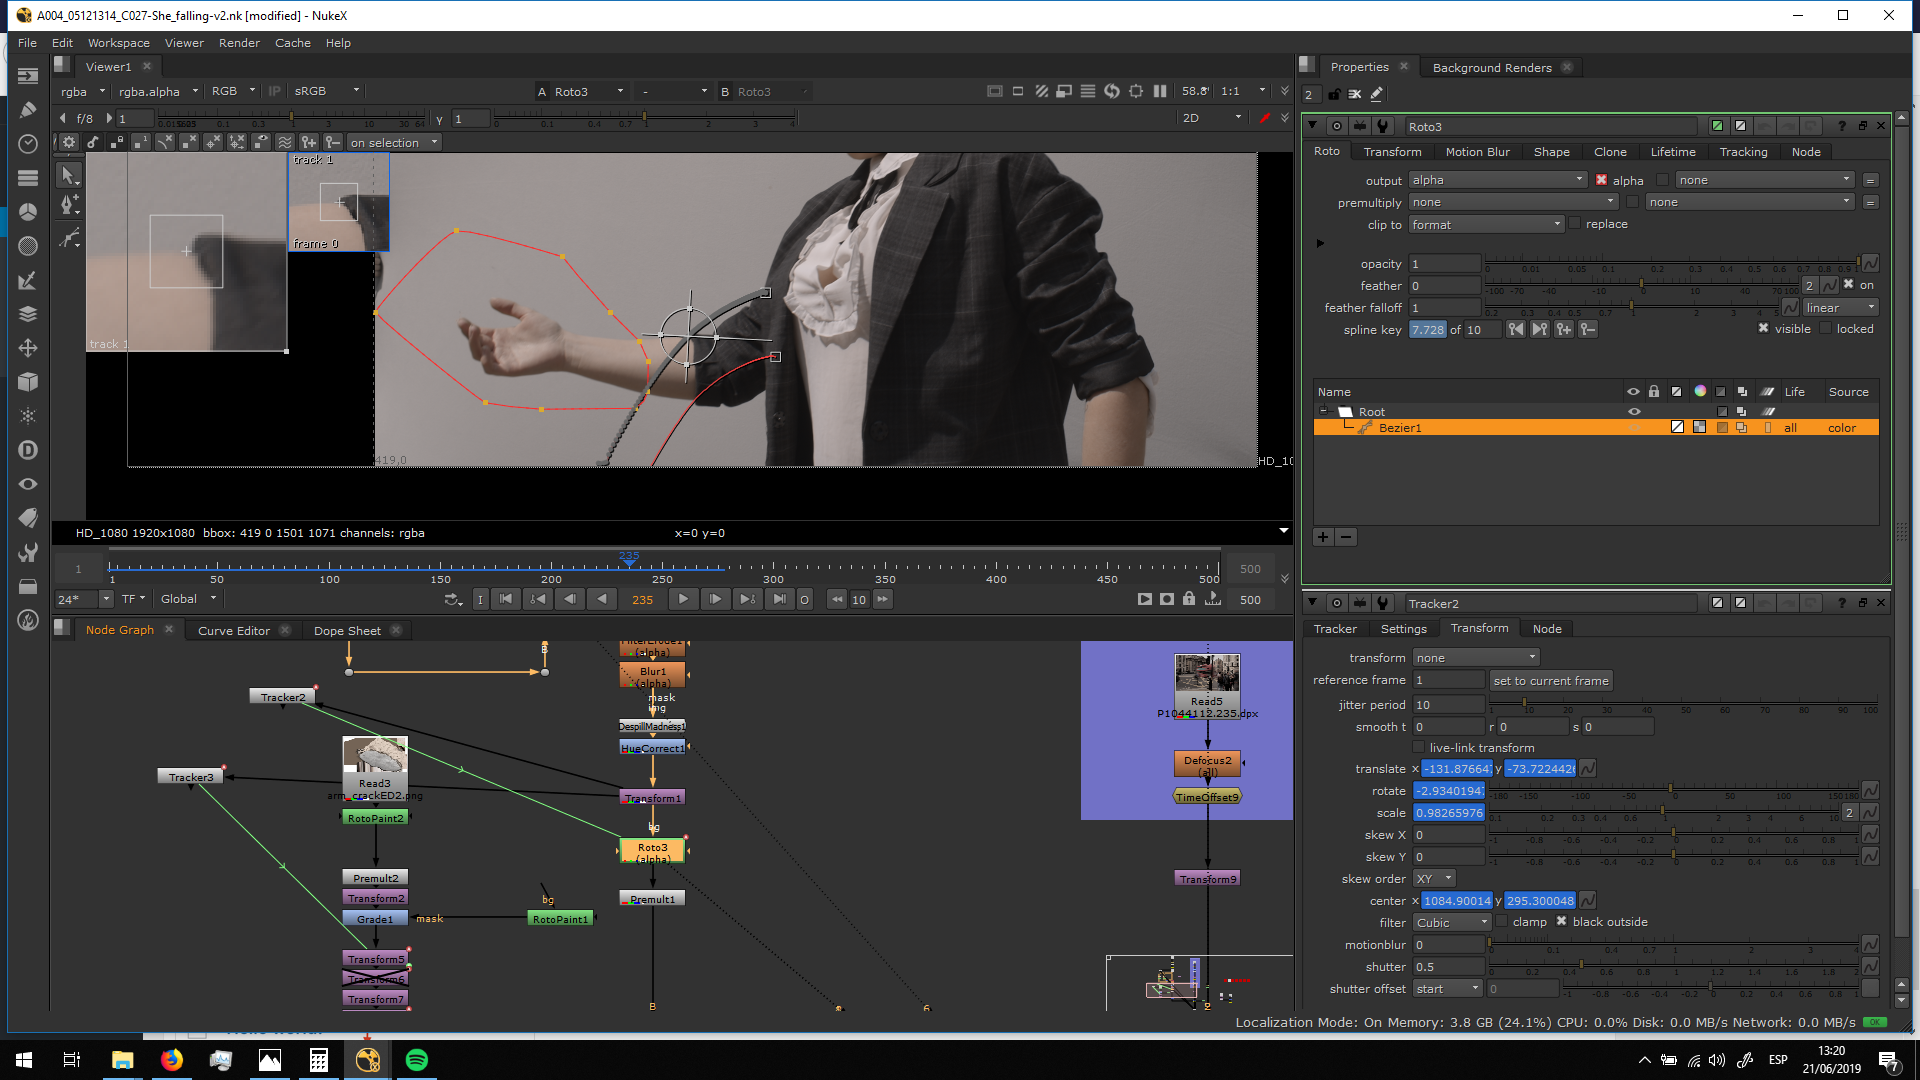The image size is (1920, 1080).
Task: Jump to first frame button
Action: [506, 599]
